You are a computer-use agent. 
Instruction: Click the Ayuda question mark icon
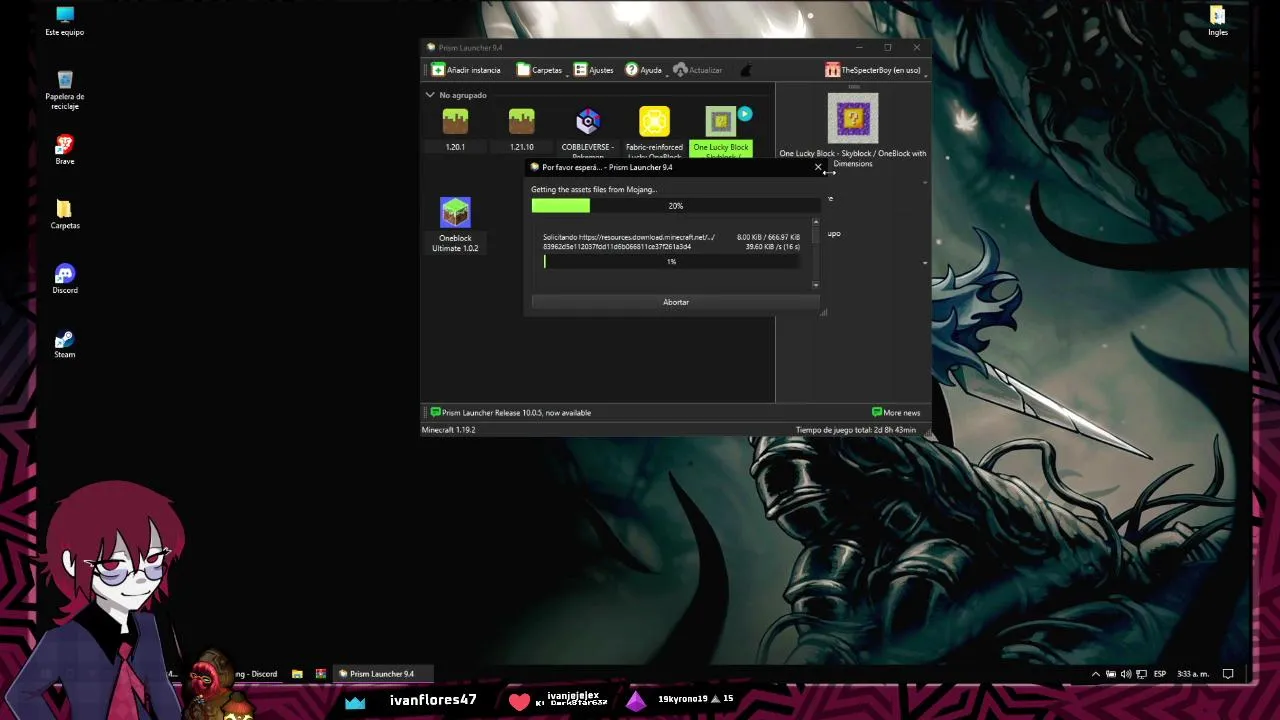point(632,70)
